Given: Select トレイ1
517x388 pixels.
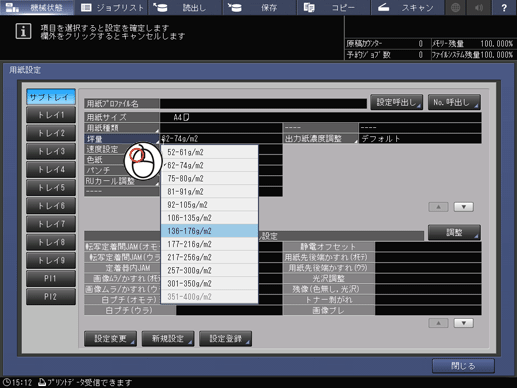Looking at the screenshot, I should [x=51, y=115].
